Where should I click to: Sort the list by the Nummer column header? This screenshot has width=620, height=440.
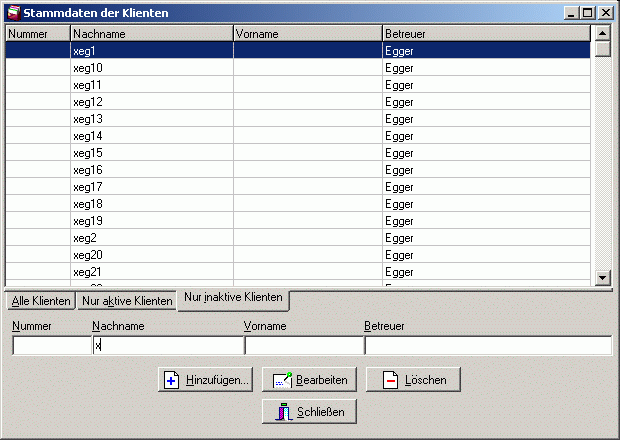point(38,34)
